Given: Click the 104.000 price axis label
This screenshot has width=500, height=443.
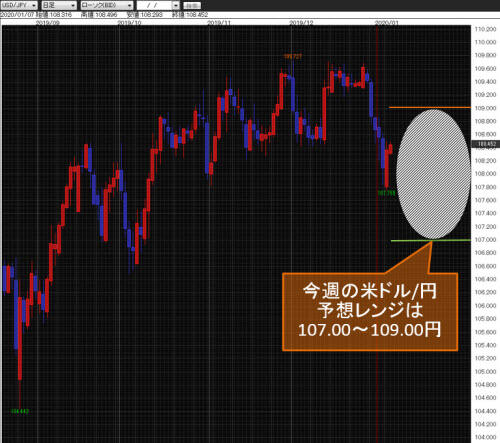Looking at the screenshot, I should 485,437.
